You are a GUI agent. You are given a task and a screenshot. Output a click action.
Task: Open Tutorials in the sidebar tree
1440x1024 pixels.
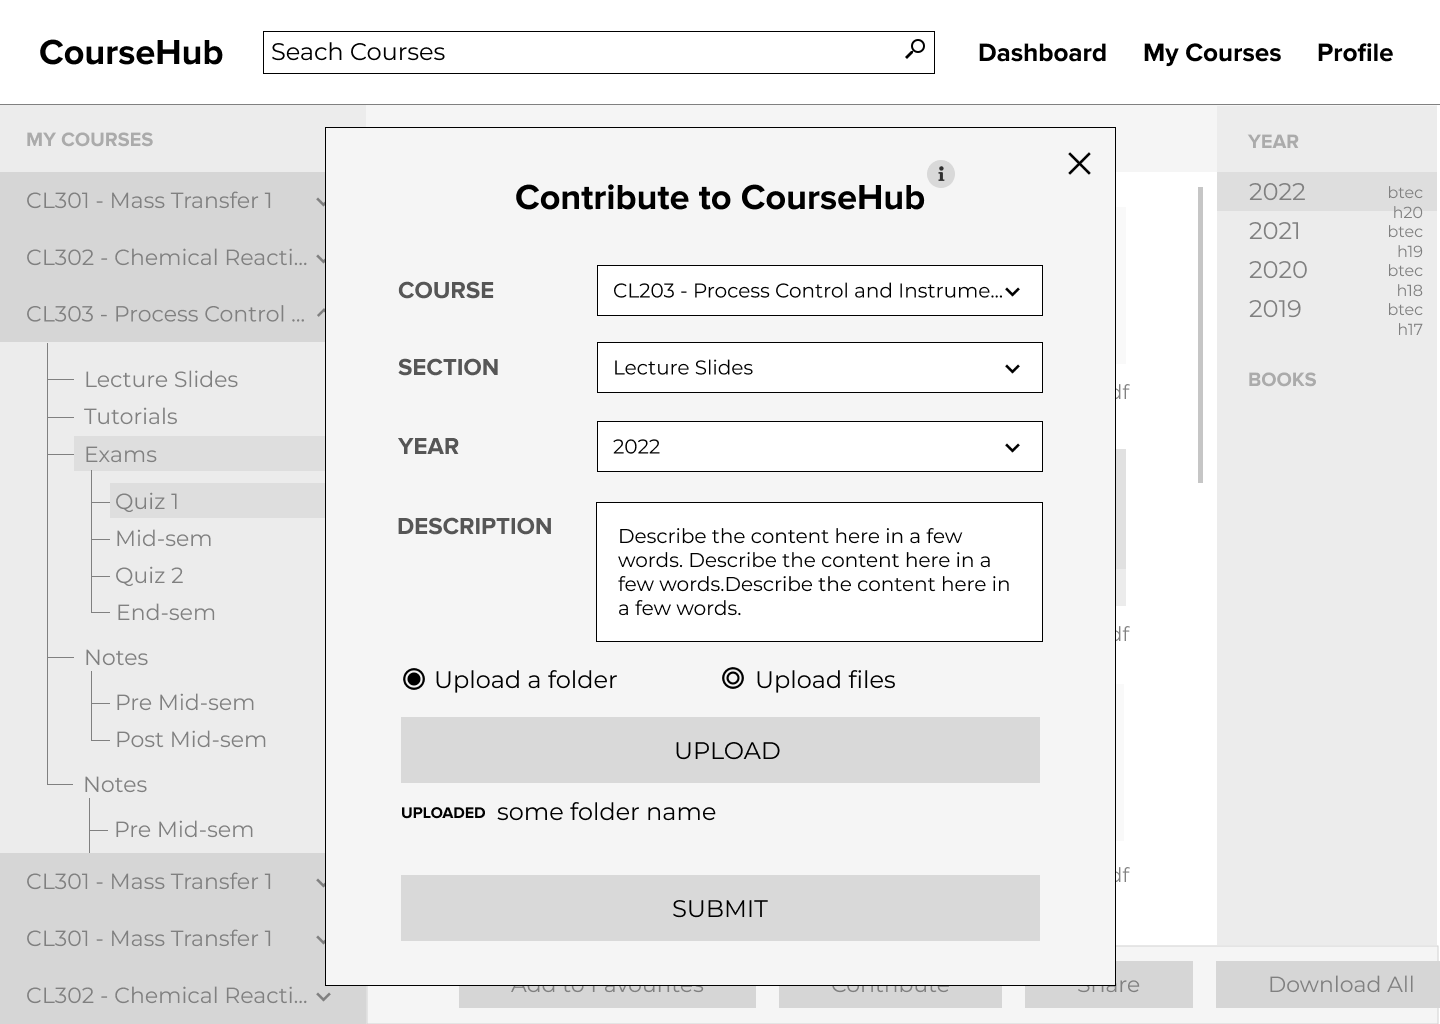(131, 417)
